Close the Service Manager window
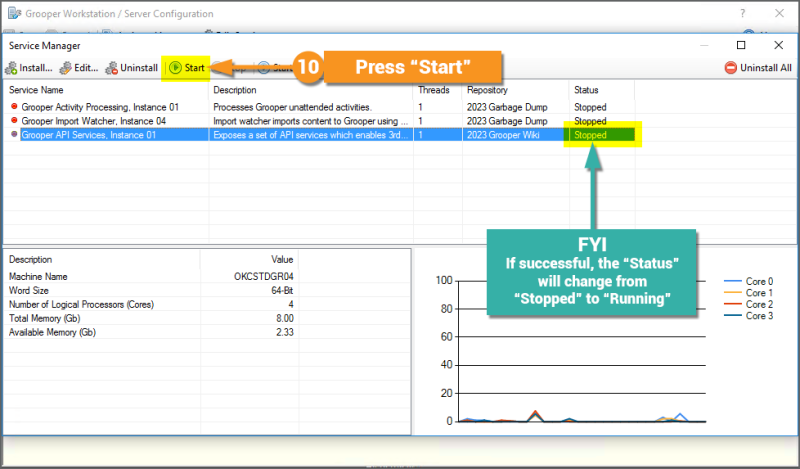 [779, 45]
